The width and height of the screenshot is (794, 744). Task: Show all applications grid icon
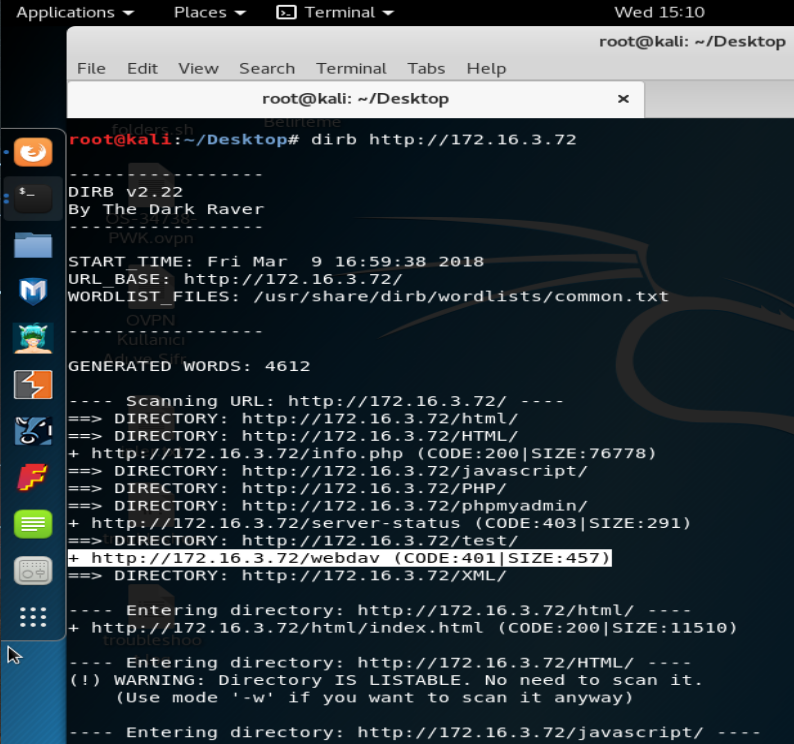pos(33,617)
